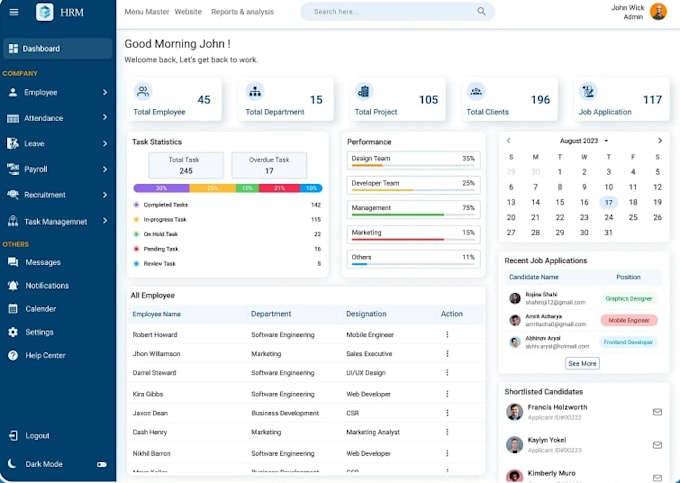Click the Job Application card icon
680x483 pixels.
[x=588, y=91]
